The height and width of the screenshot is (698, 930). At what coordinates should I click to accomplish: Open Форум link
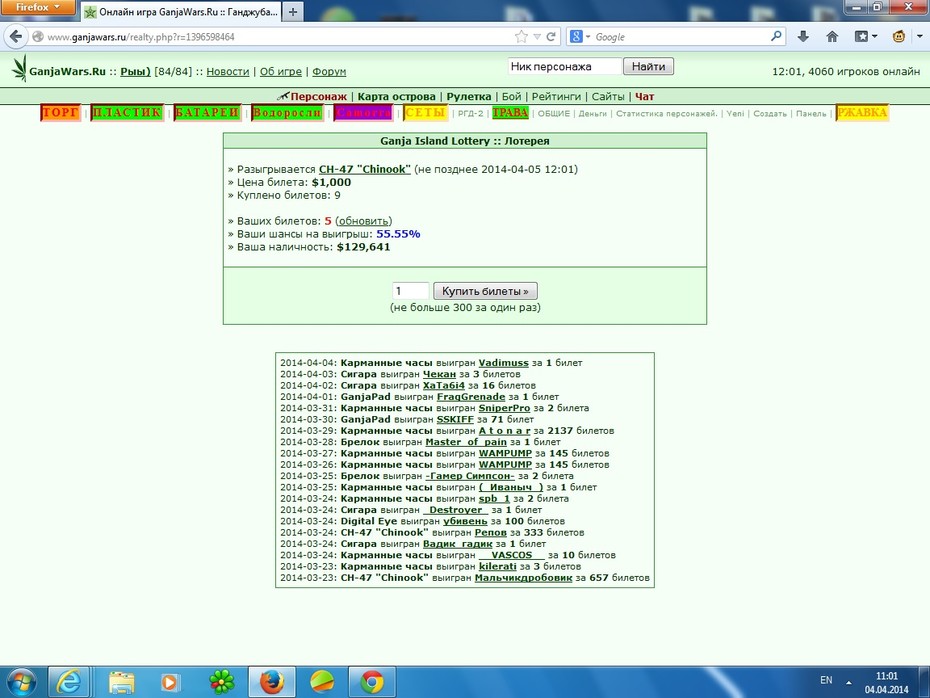(329, 72)
